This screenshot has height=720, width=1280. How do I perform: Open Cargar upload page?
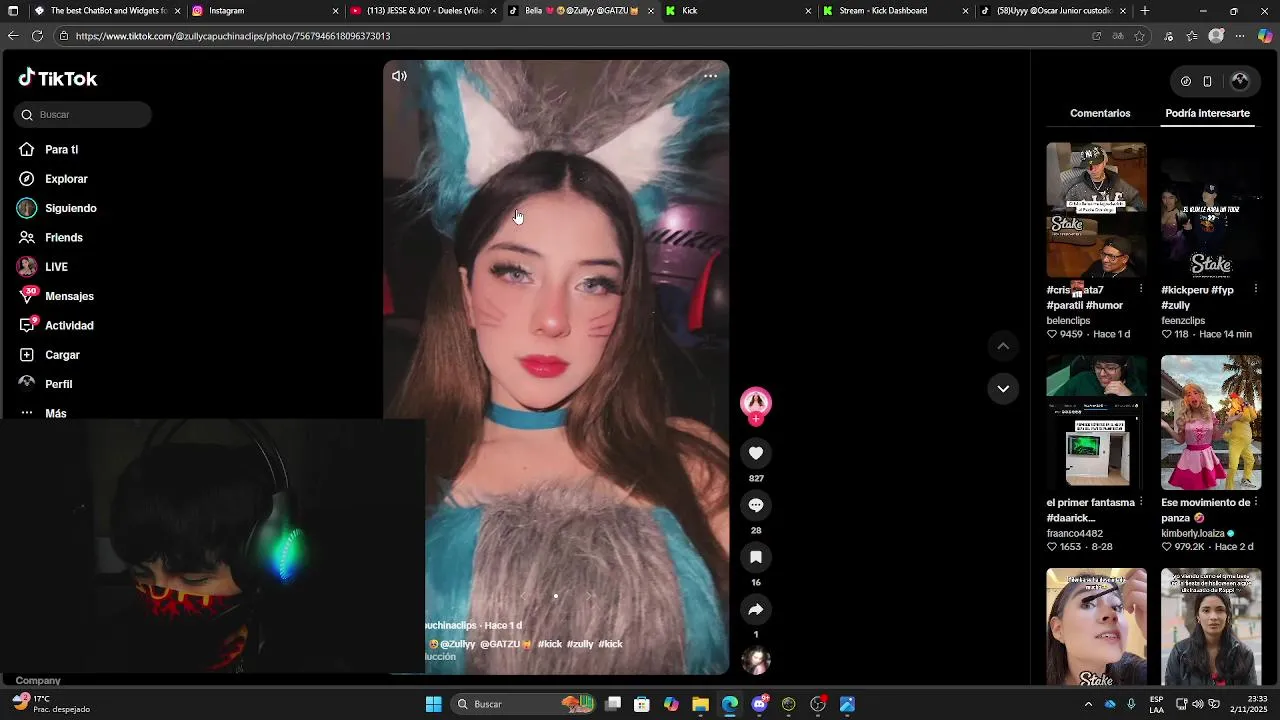point(62,355)
